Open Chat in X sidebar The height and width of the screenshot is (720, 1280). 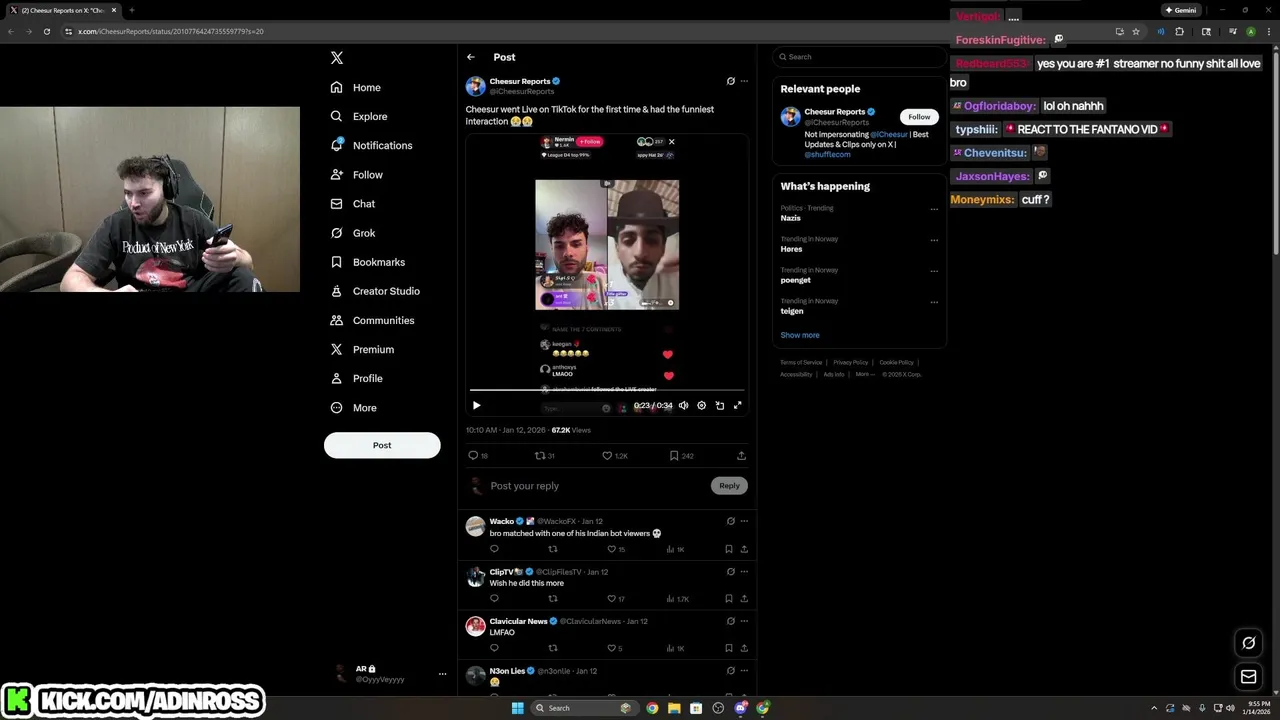353,204
